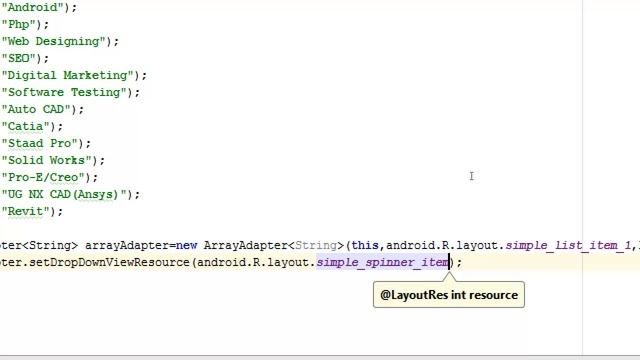Click the setDropDownViewResource method name
The height and width of the screenshot is (360, 640).
pyautogui.click(x=109, y=262)
